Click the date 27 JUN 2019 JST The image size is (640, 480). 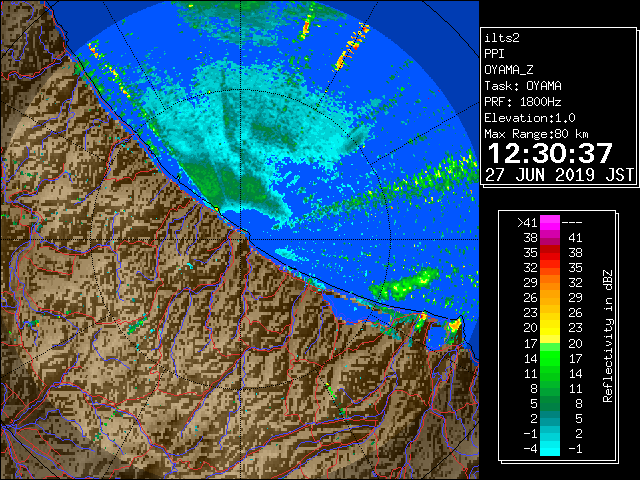(x=559, y=175)
